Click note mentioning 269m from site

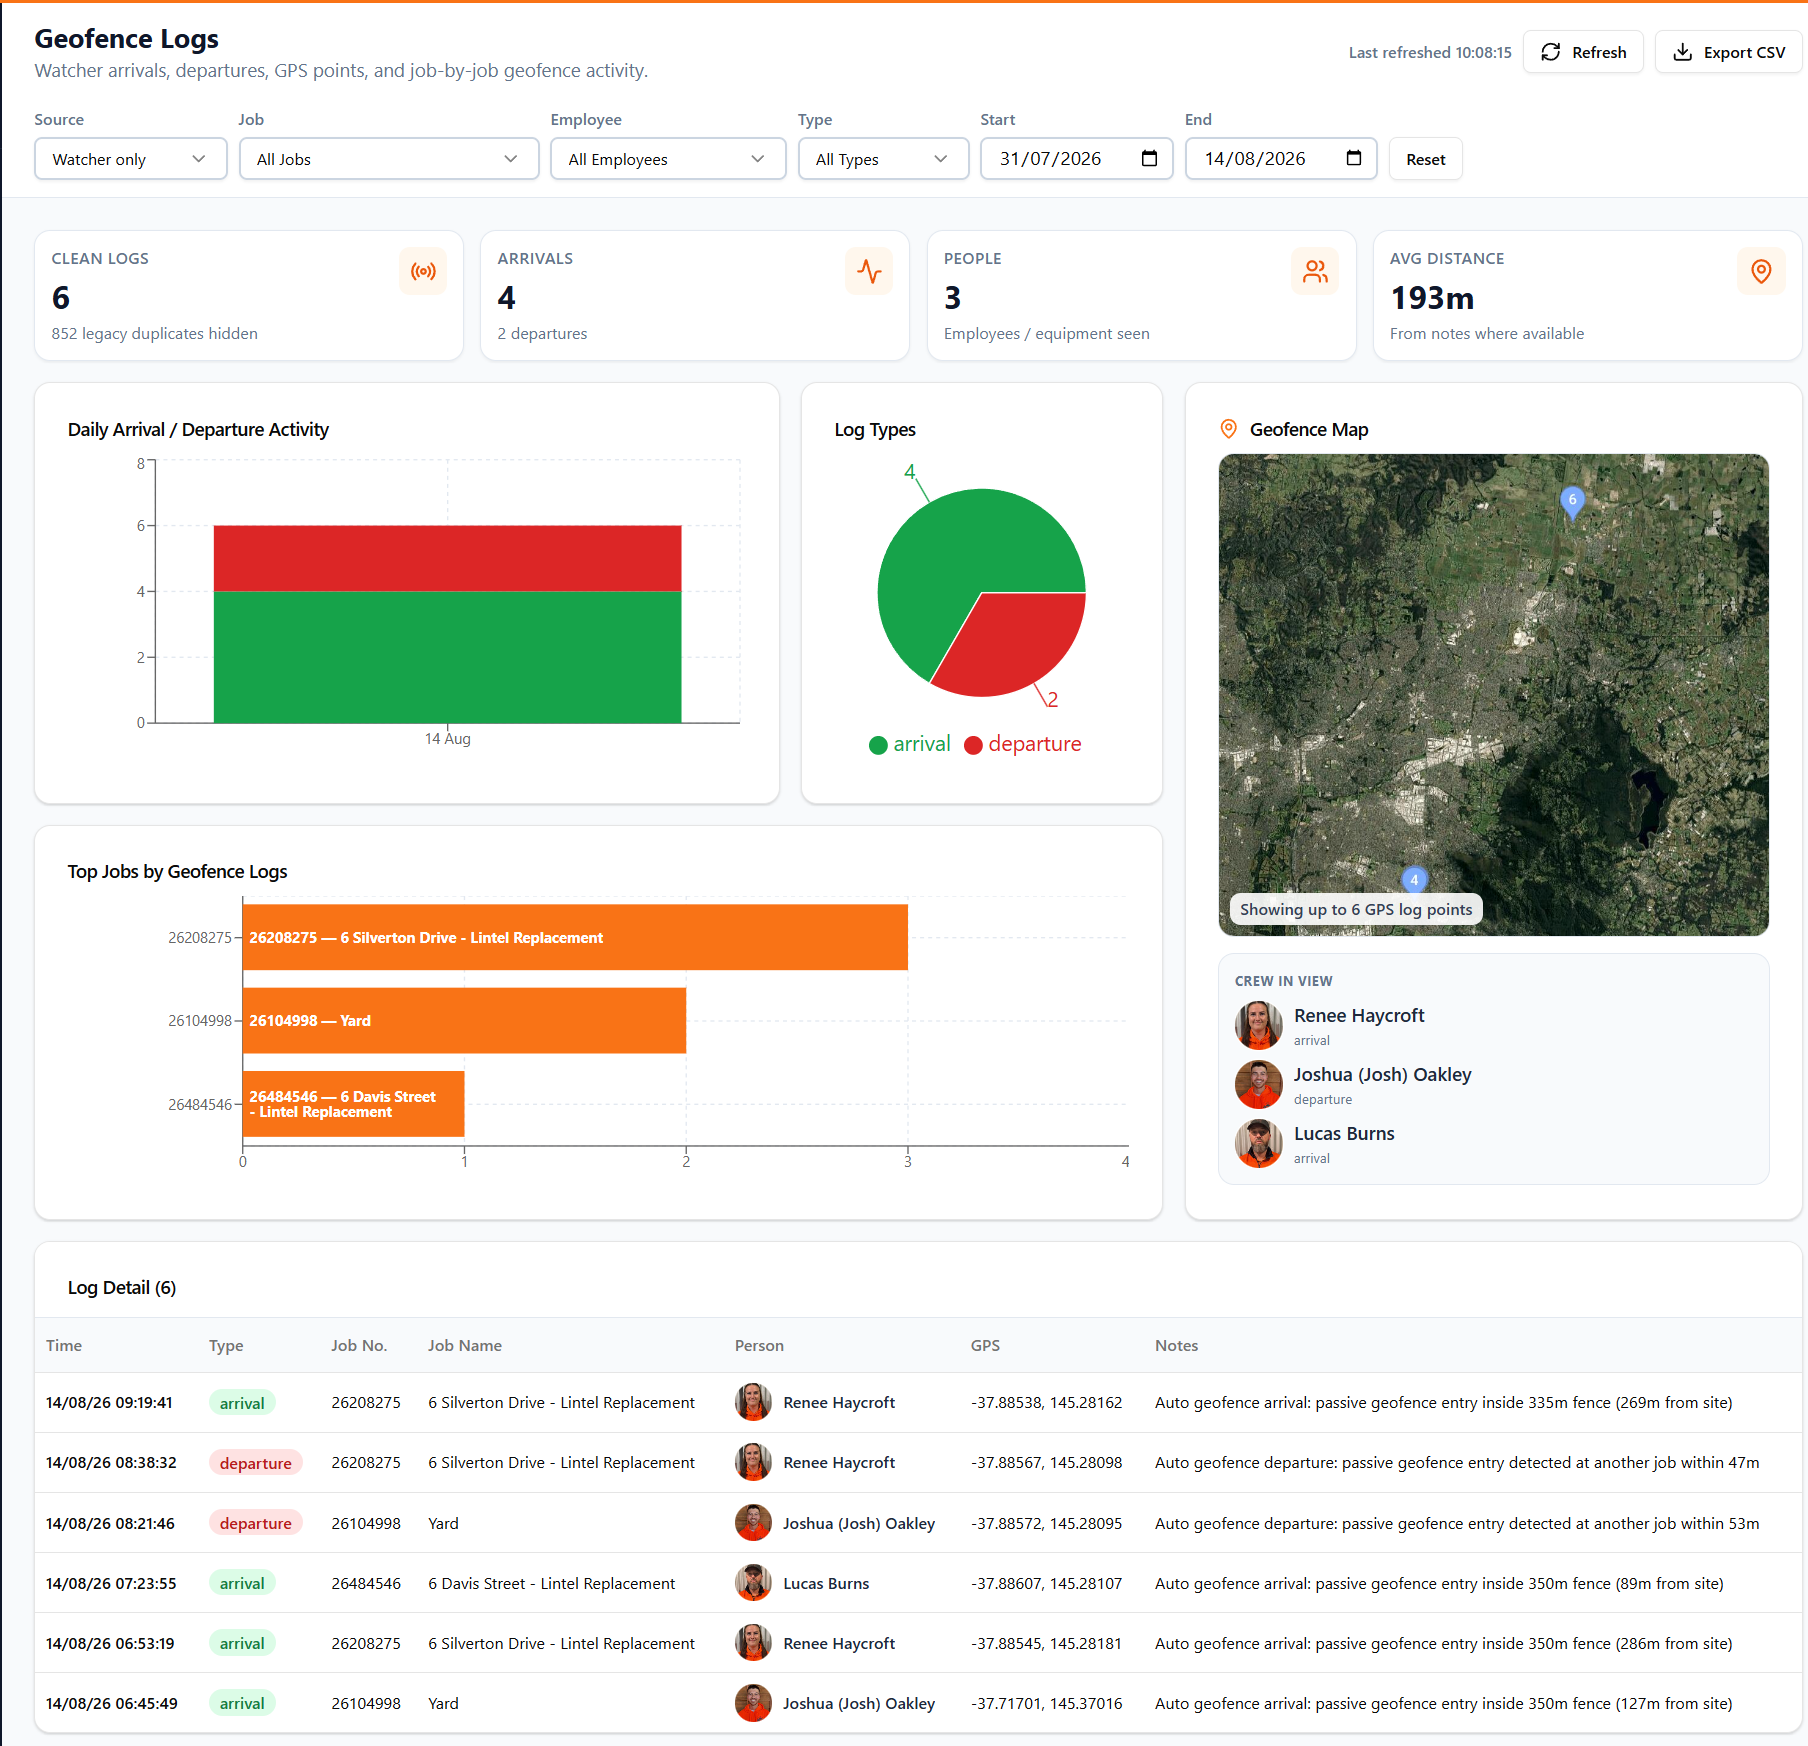tap(1443, 1402)
